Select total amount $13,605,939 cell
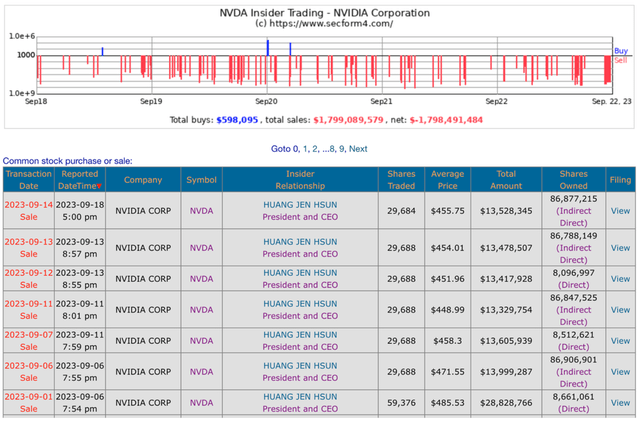The height and width of the screenshot is (422, 640). 506,341
